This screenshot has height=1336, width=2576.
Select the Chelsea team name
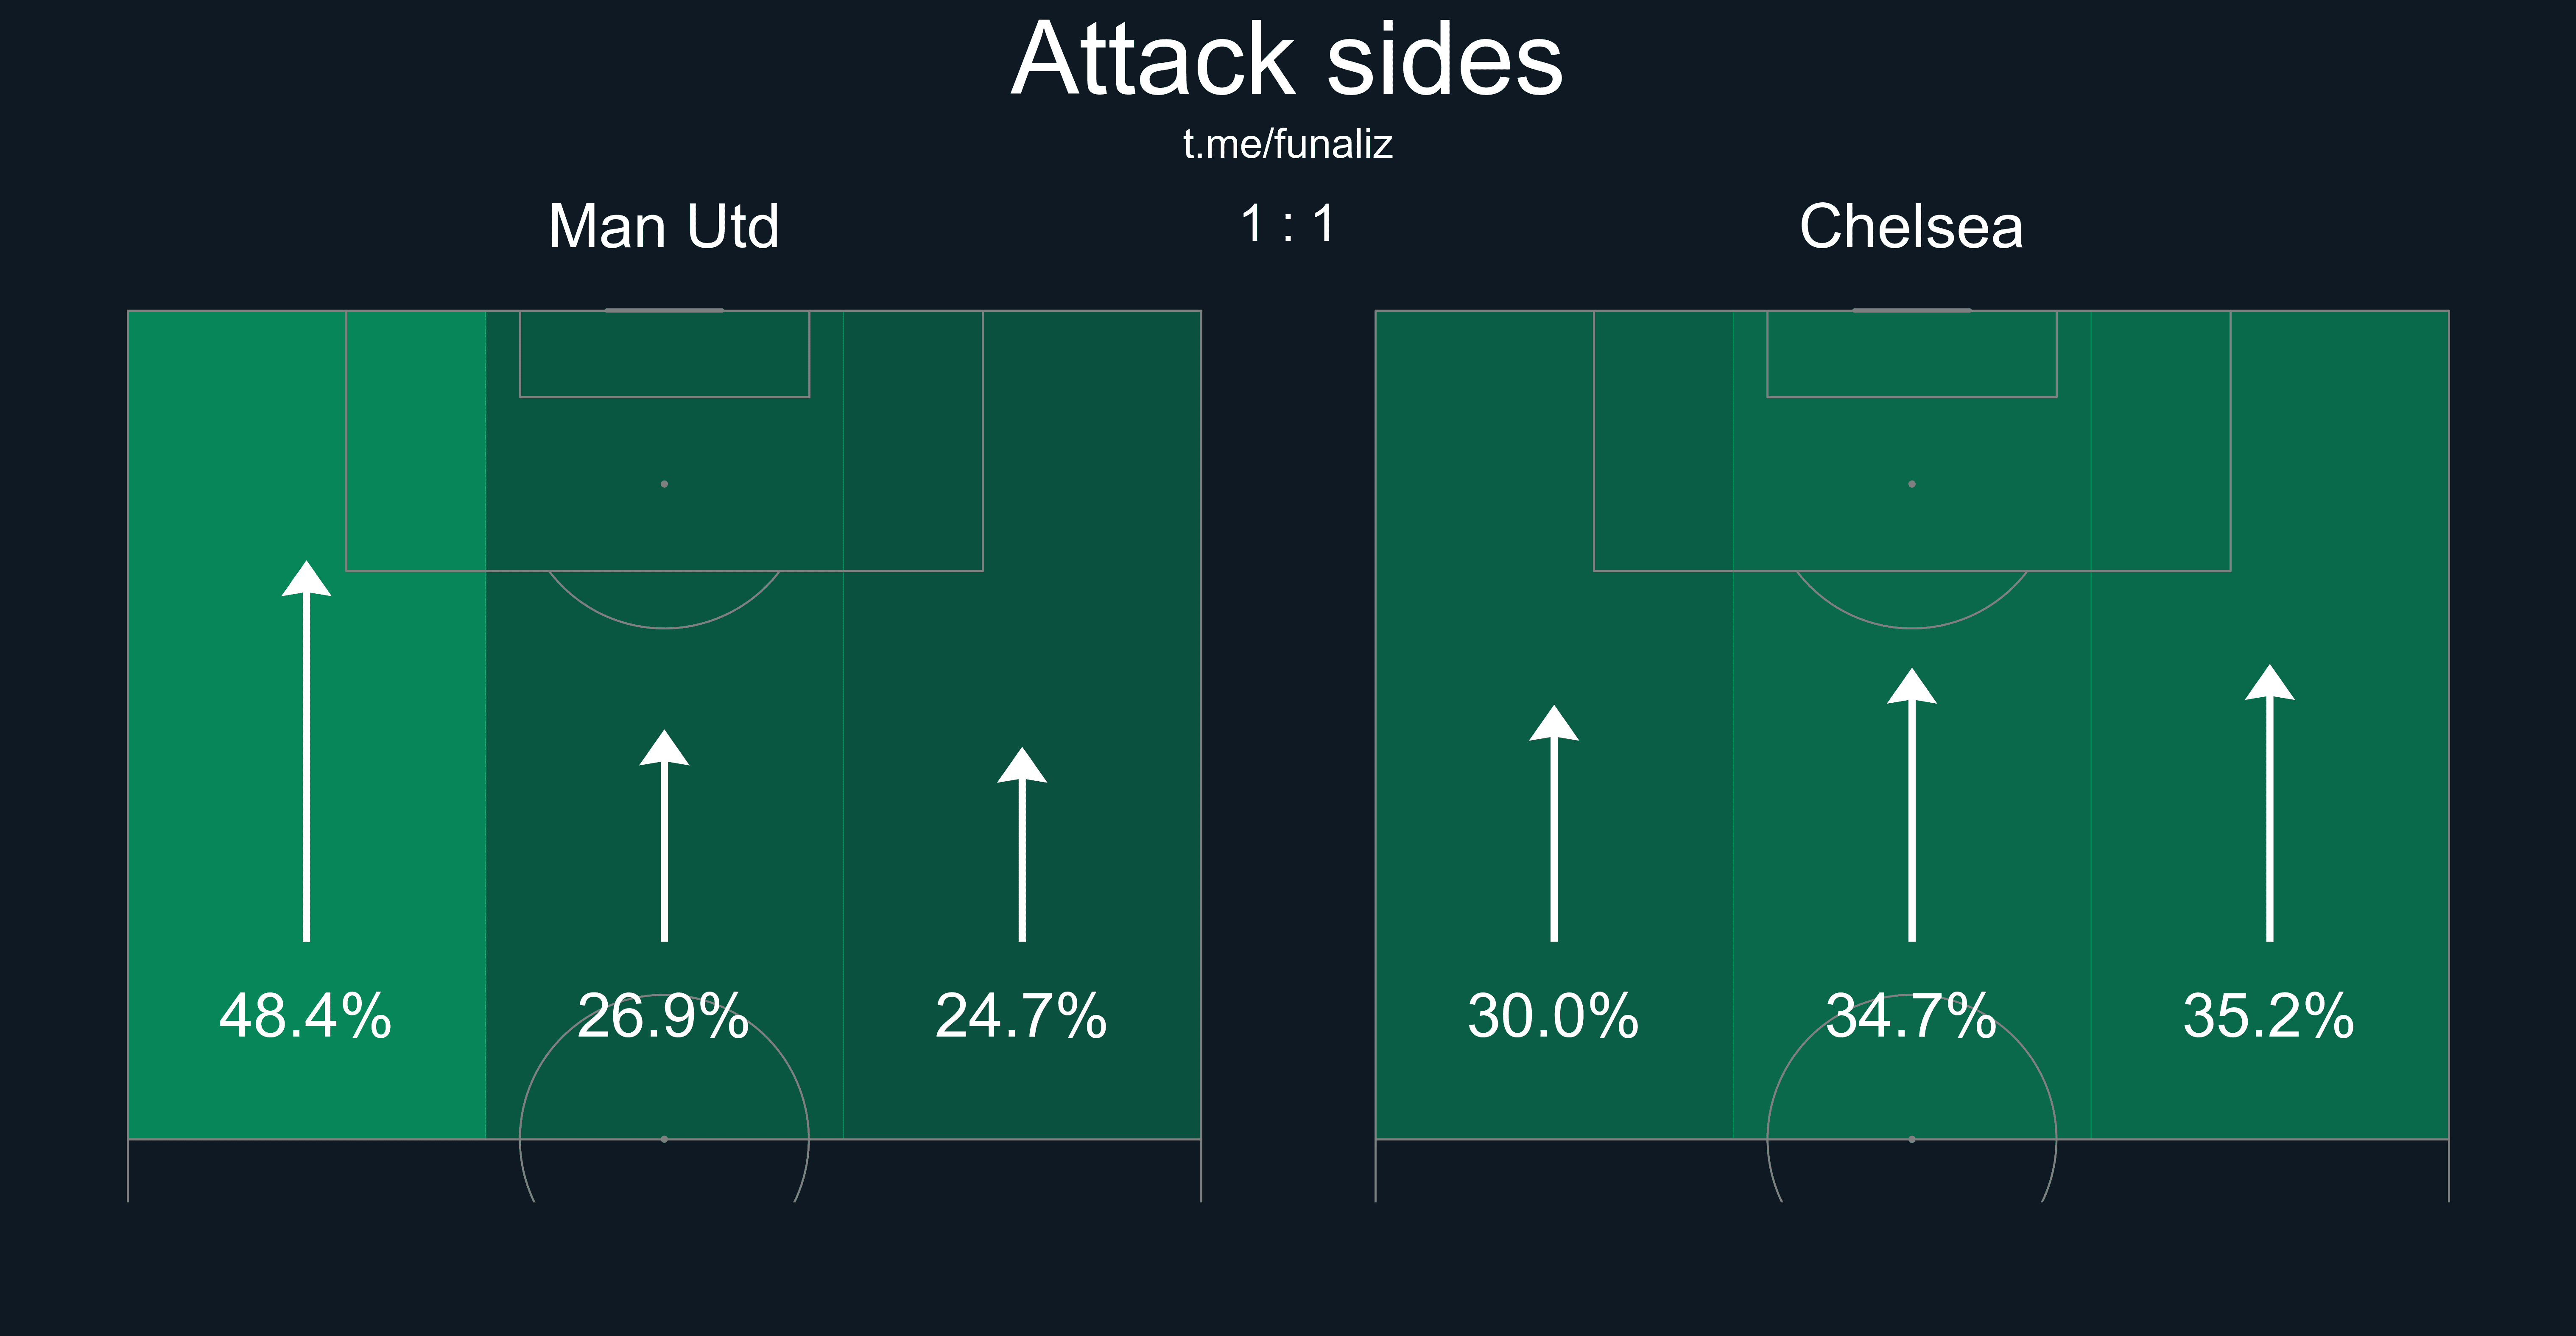click(x=1911, y=226)
